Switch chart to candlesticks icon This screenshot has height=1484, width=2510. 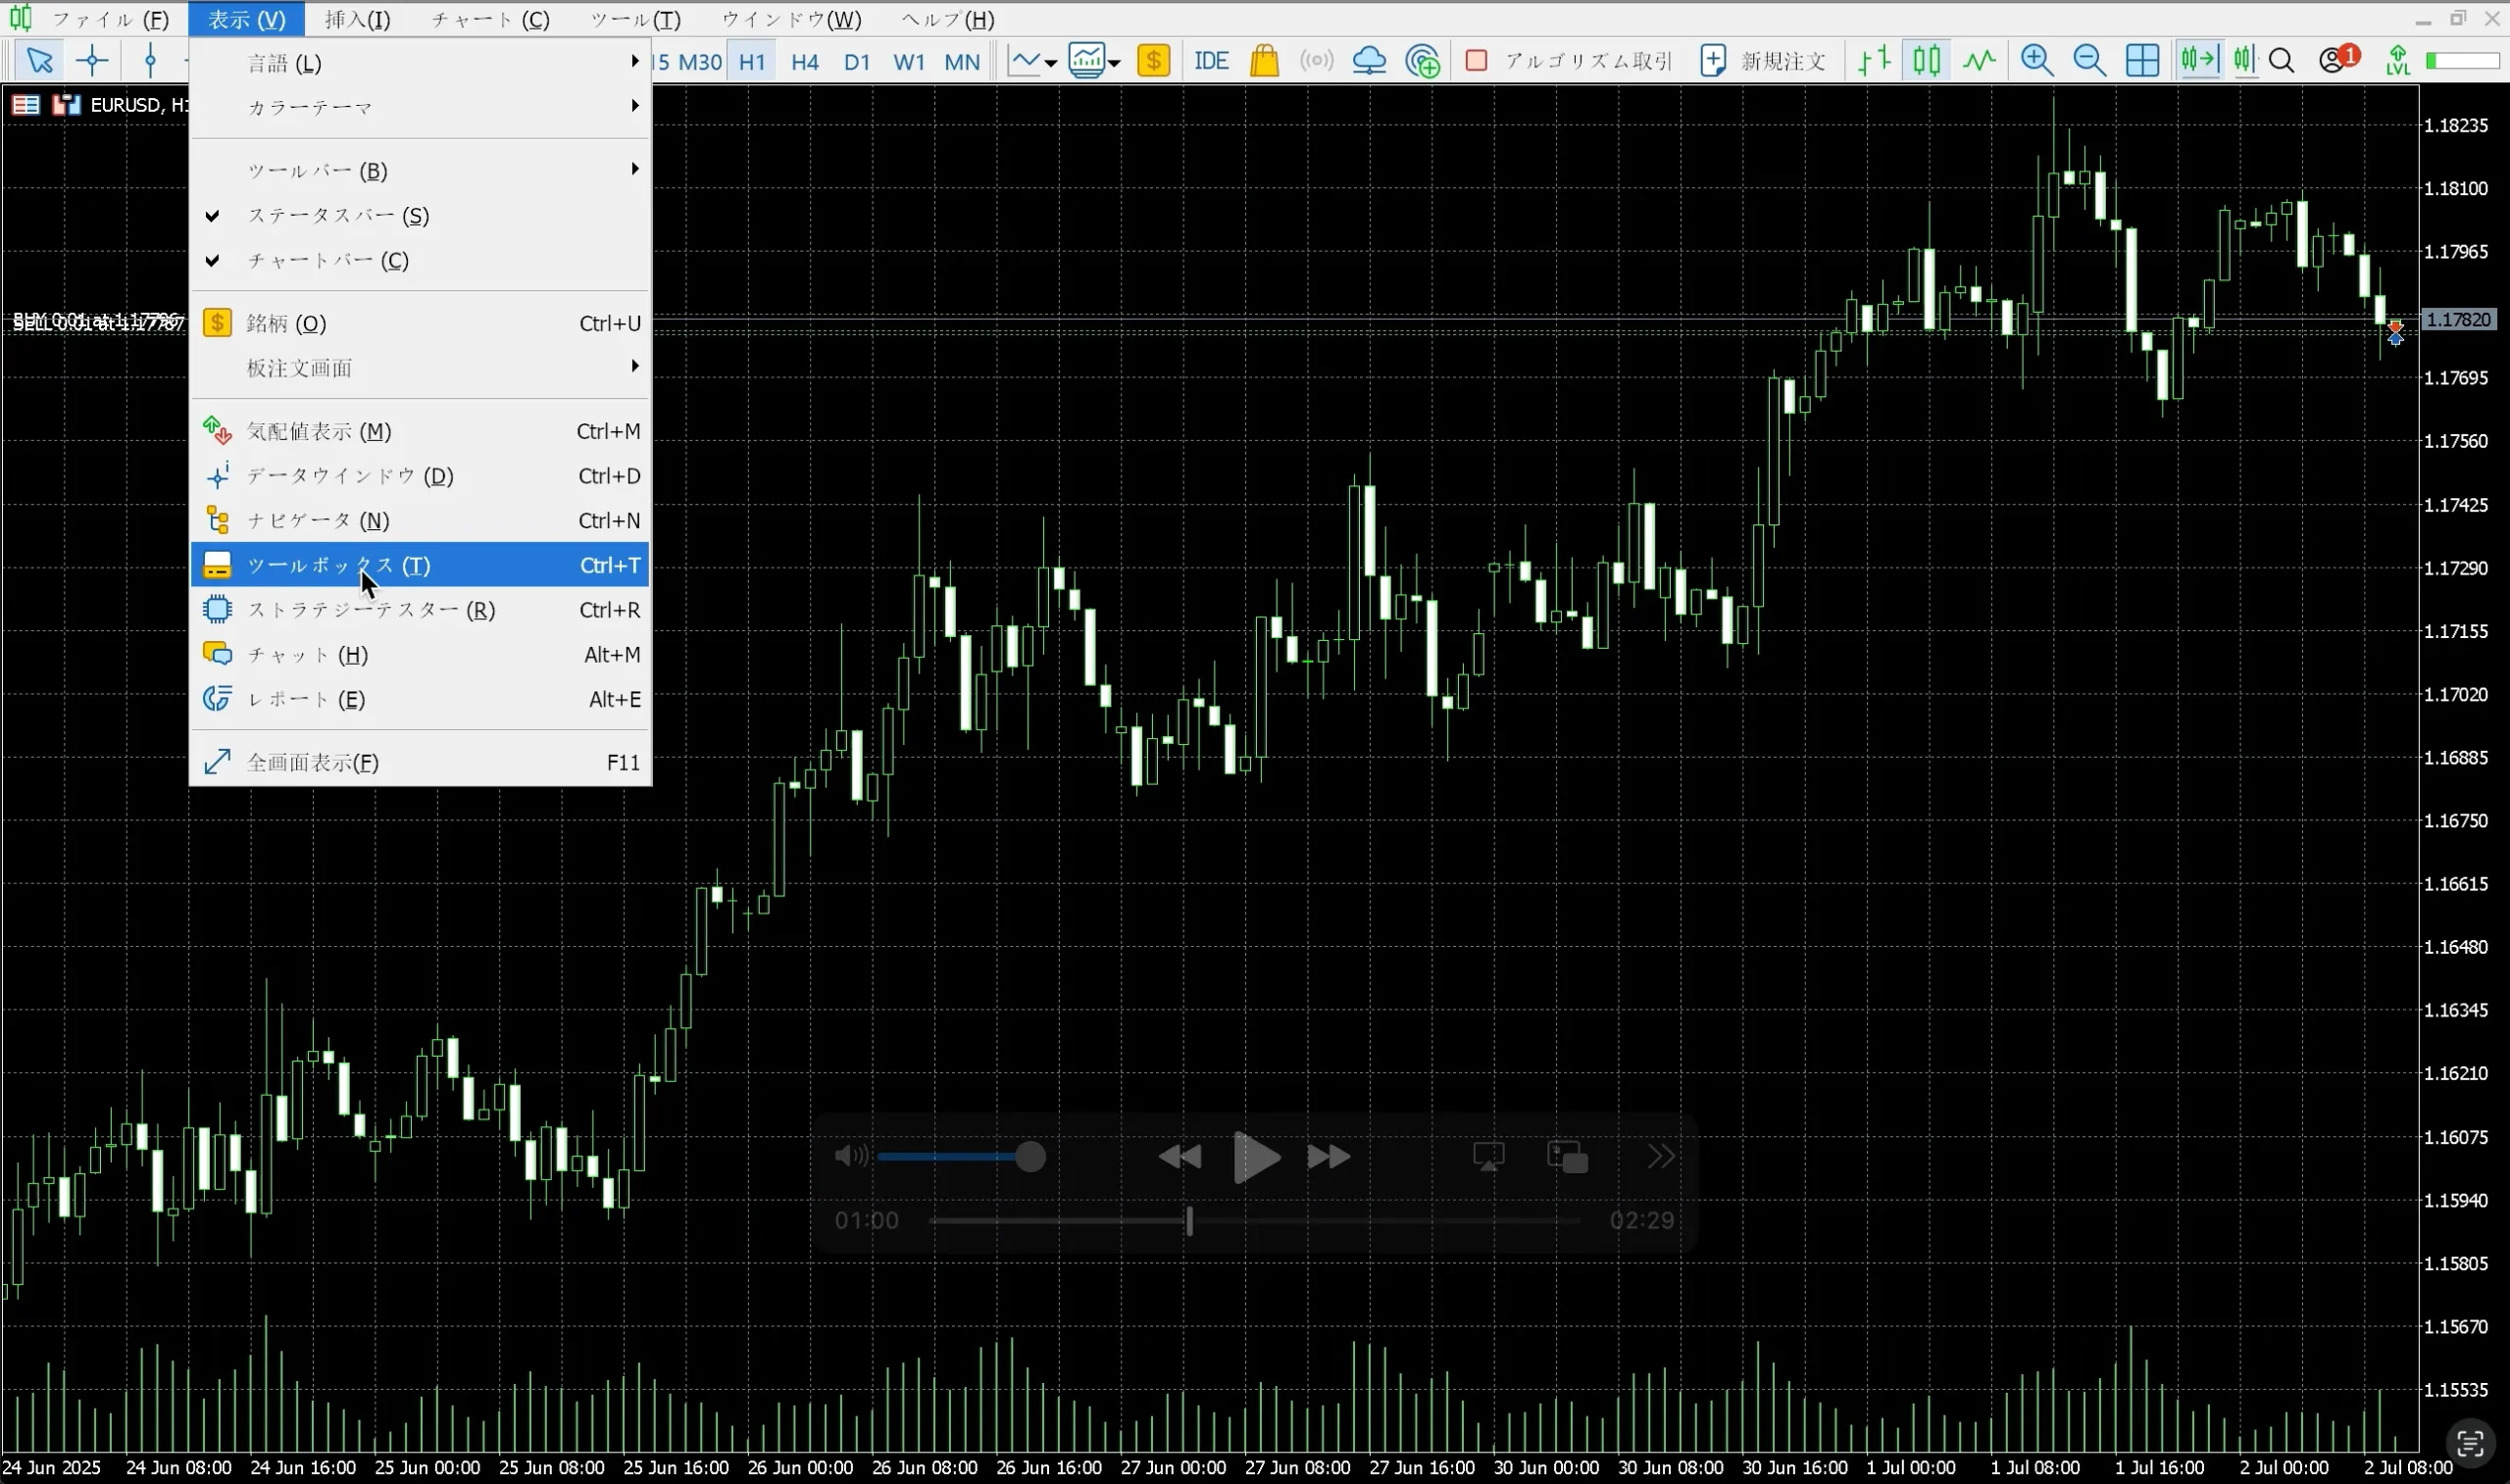click(1926, 61)
